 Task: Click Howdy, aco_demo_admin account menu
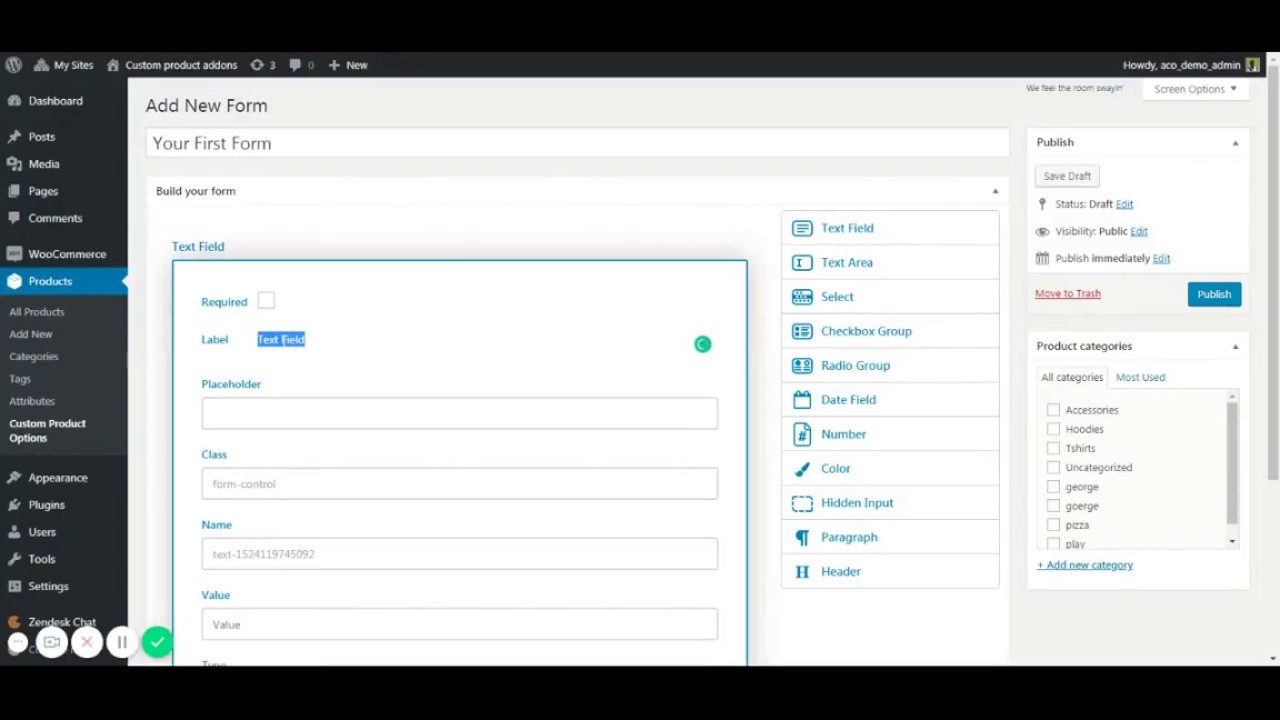(x=1190, y=65)
